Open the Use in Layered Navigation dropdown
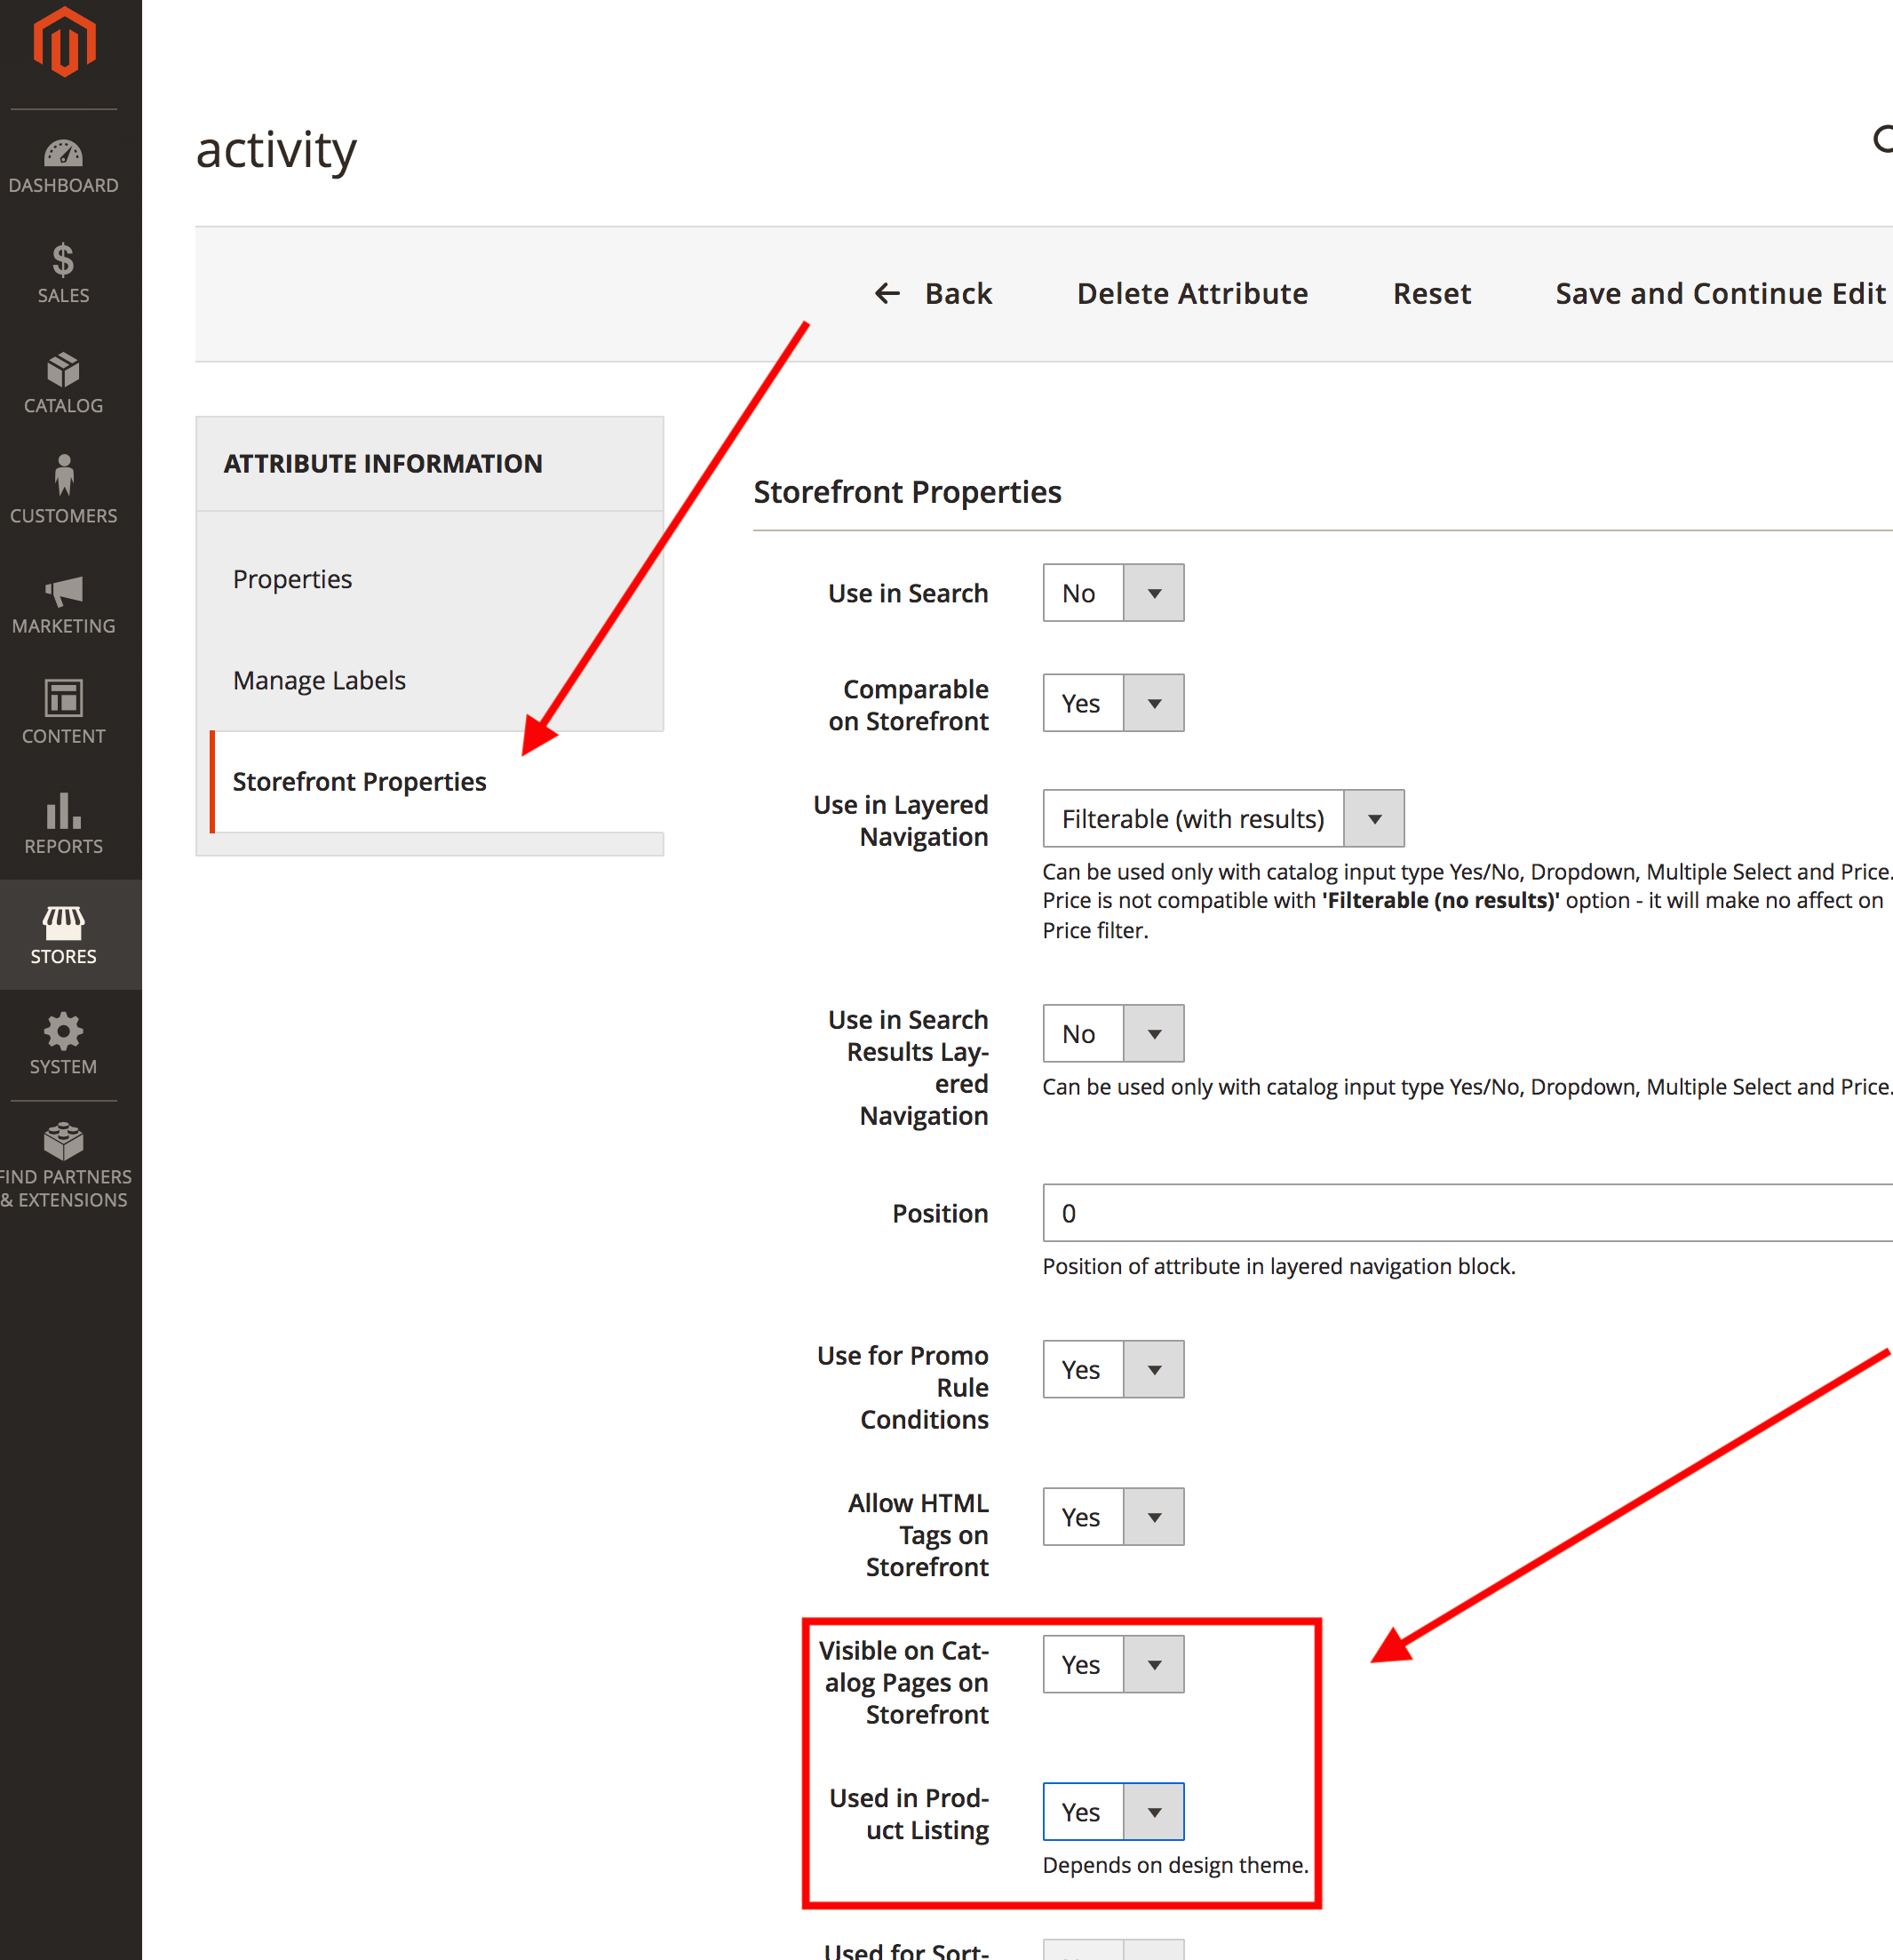 [1223, 819]
